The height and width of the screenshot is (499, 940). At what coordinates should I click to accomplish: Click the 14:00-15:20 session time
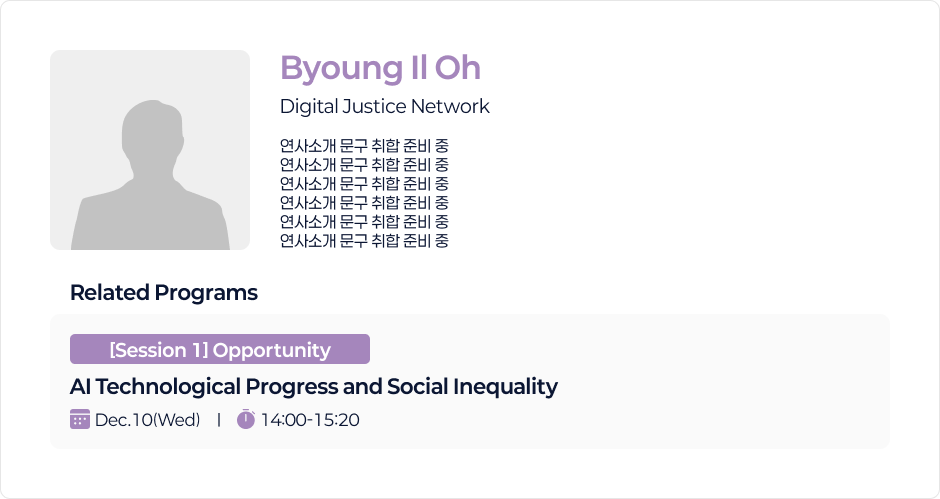pyautogui.click(x=310, y=420)
